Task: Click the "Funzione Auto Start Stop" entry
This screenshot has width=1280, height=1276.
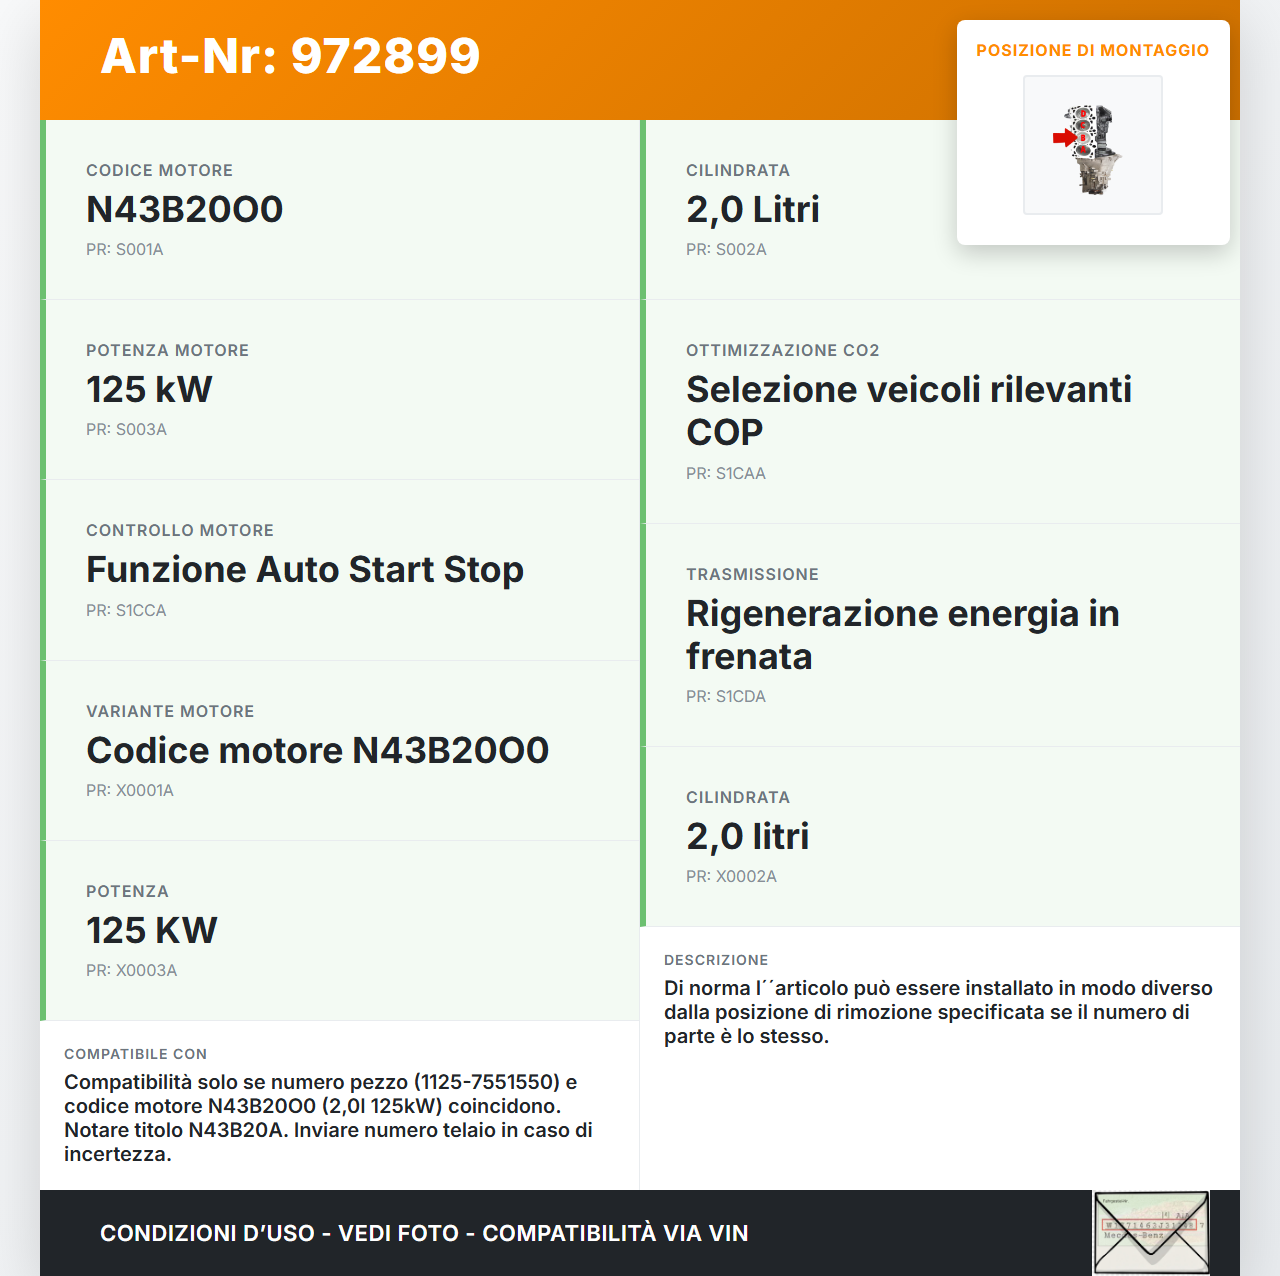Action: [305, 569]
